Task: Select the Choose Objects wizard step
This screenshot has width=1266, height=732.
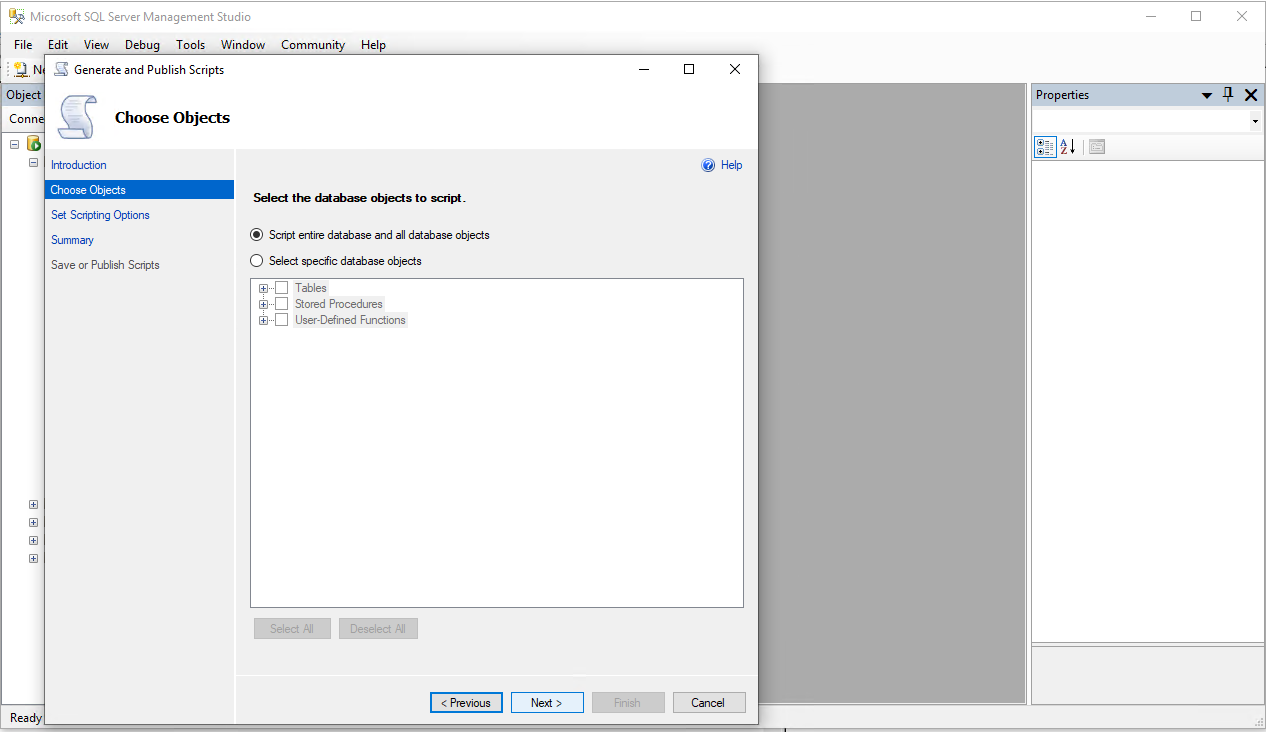Action: click(139, 190)
